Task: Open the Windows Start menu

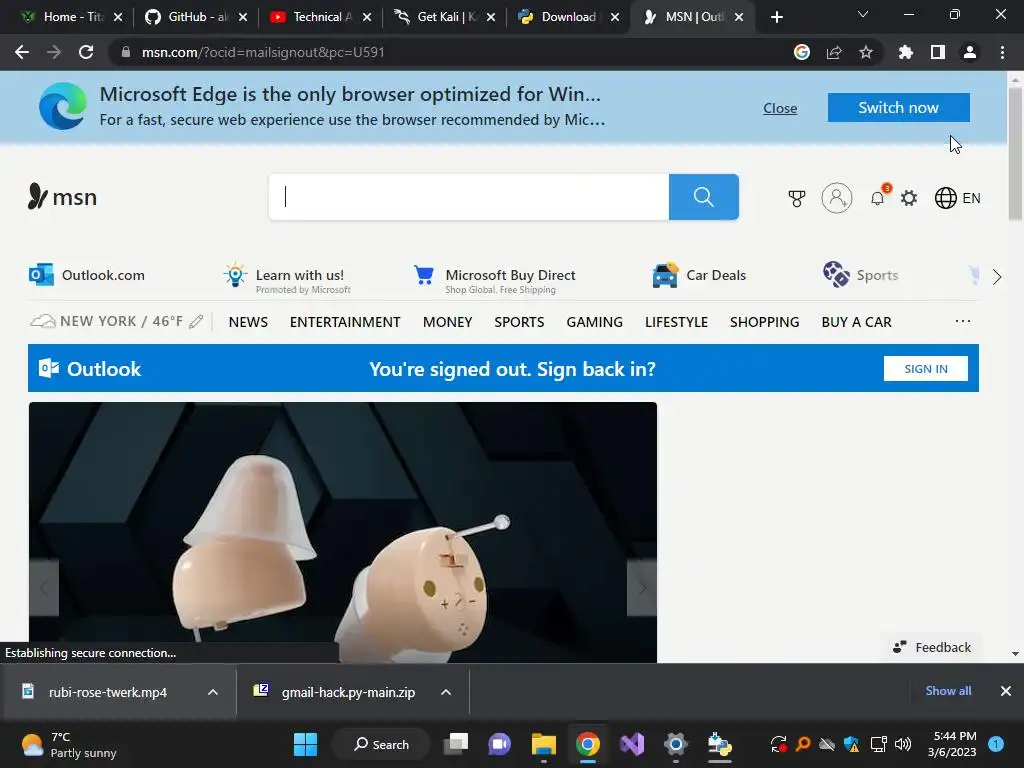Action: (x=305, y=744)
